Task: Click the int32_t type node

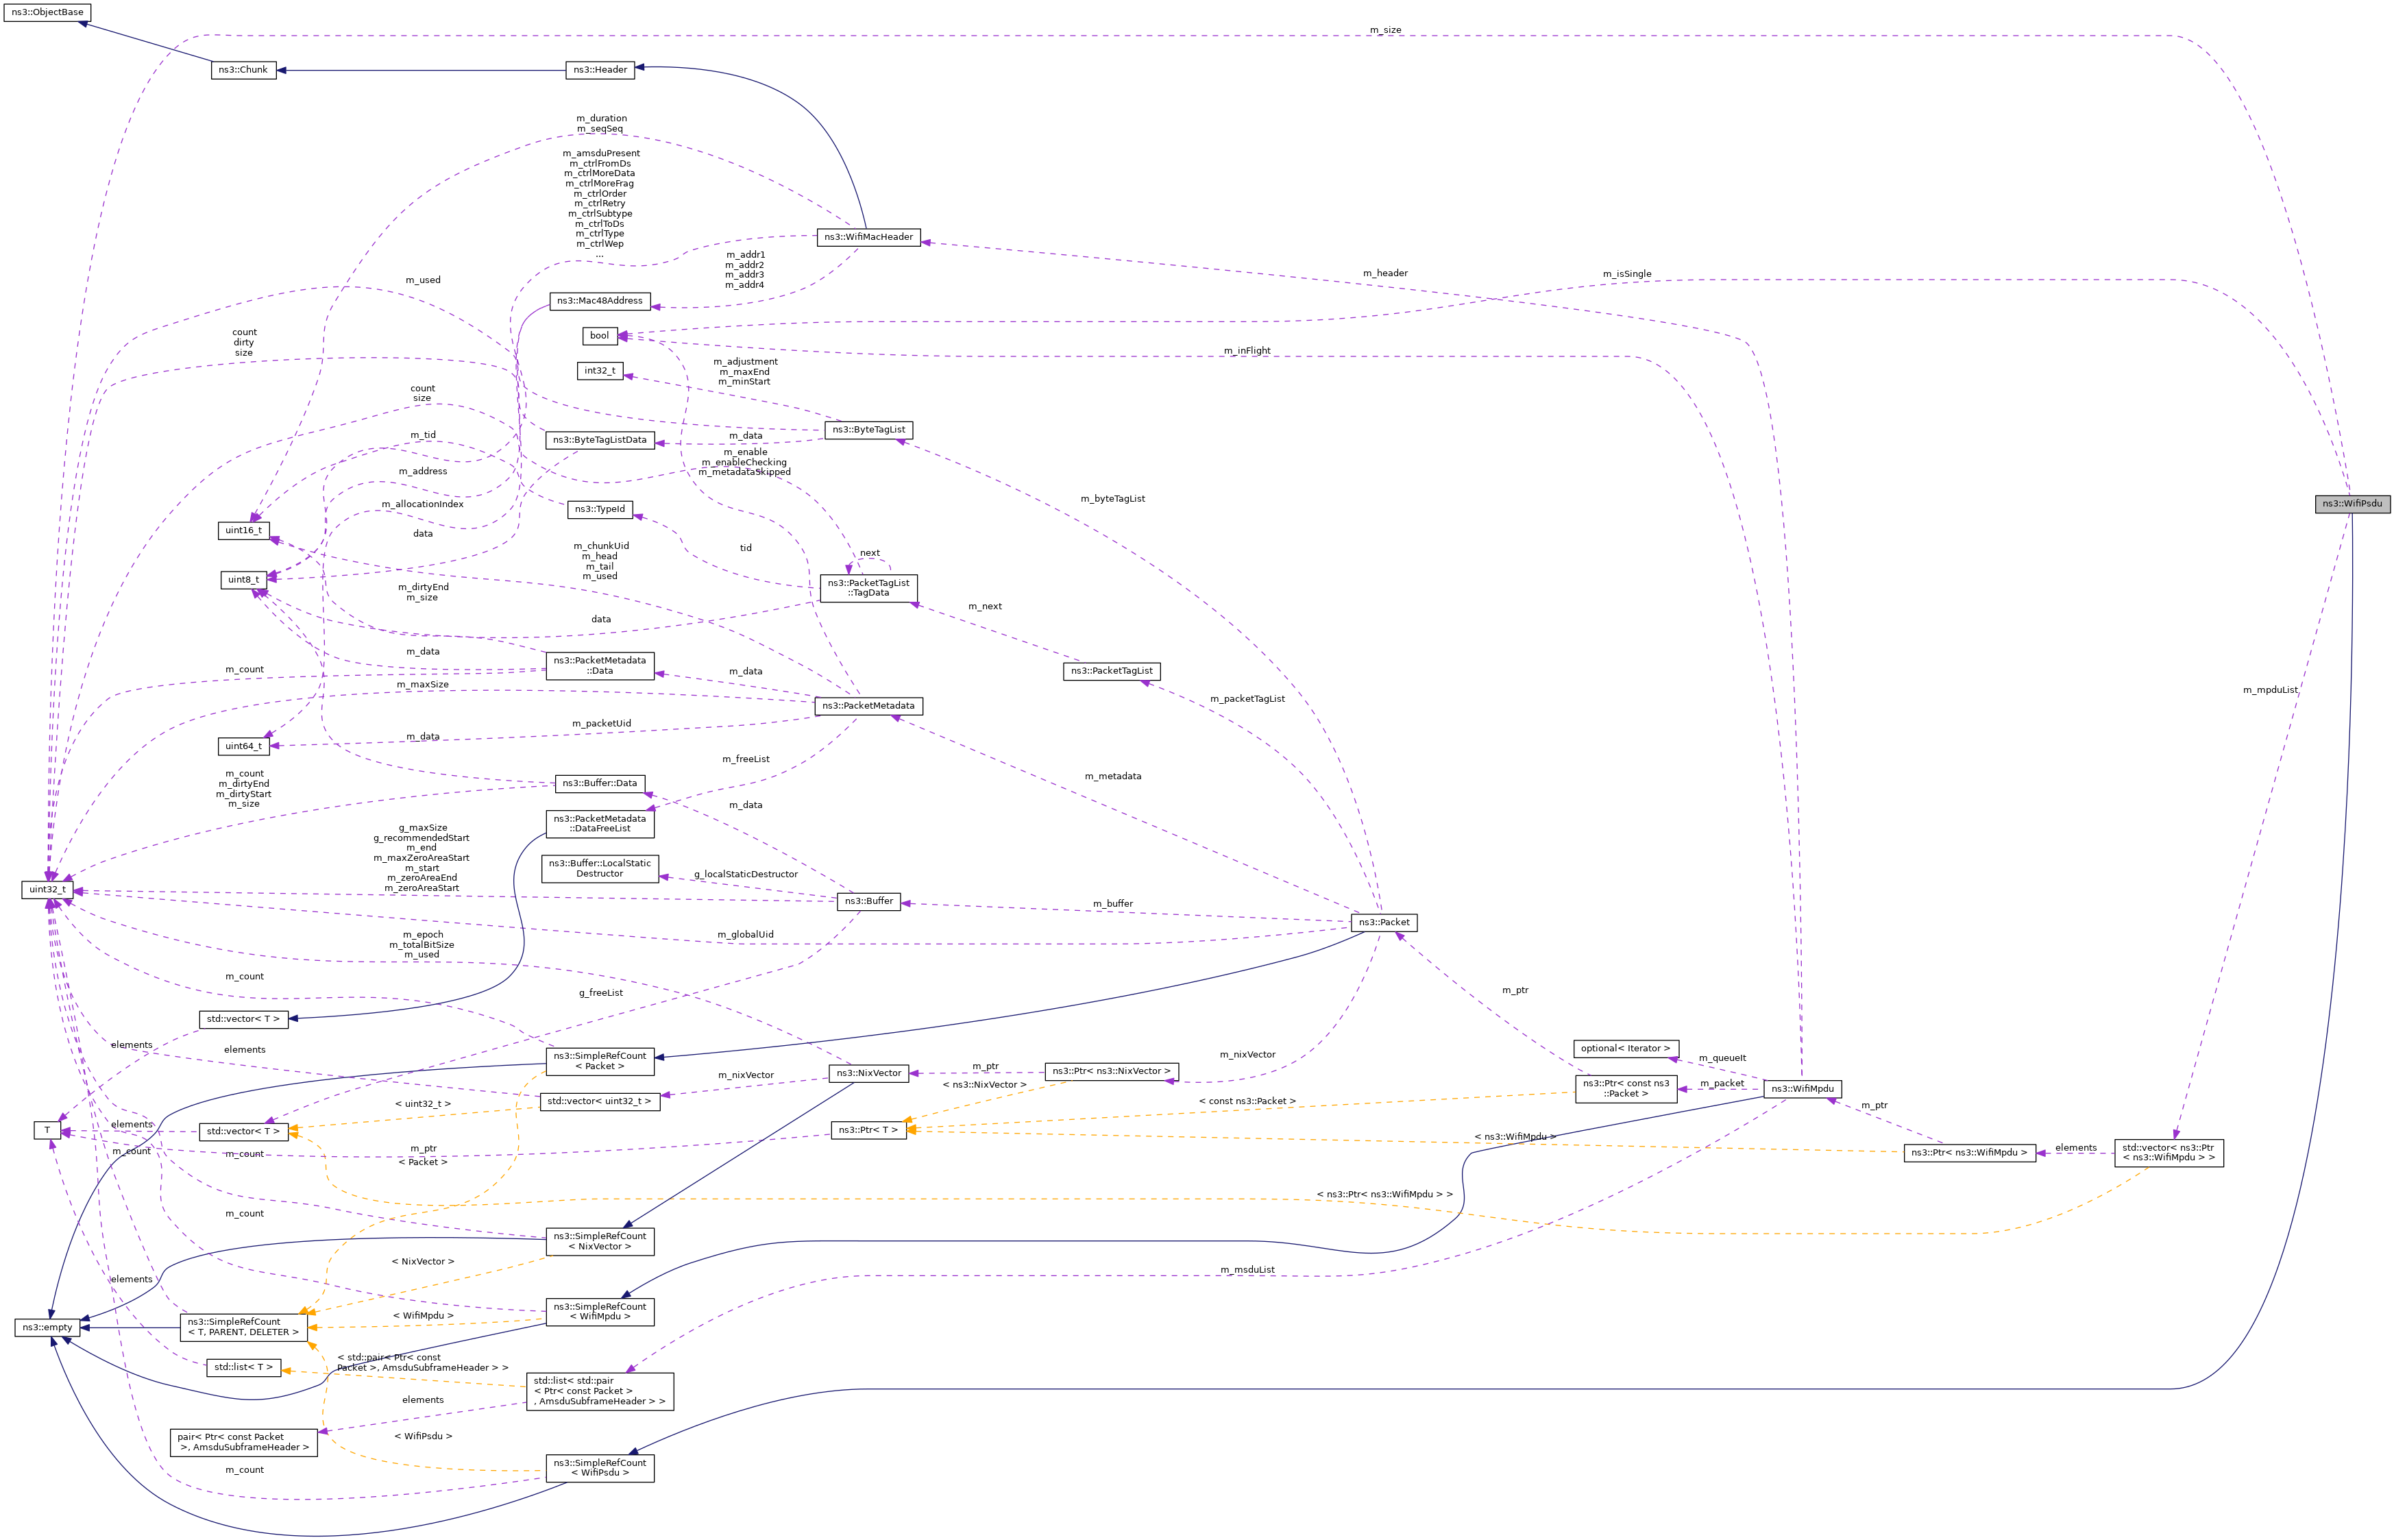Action: [600, 371]
